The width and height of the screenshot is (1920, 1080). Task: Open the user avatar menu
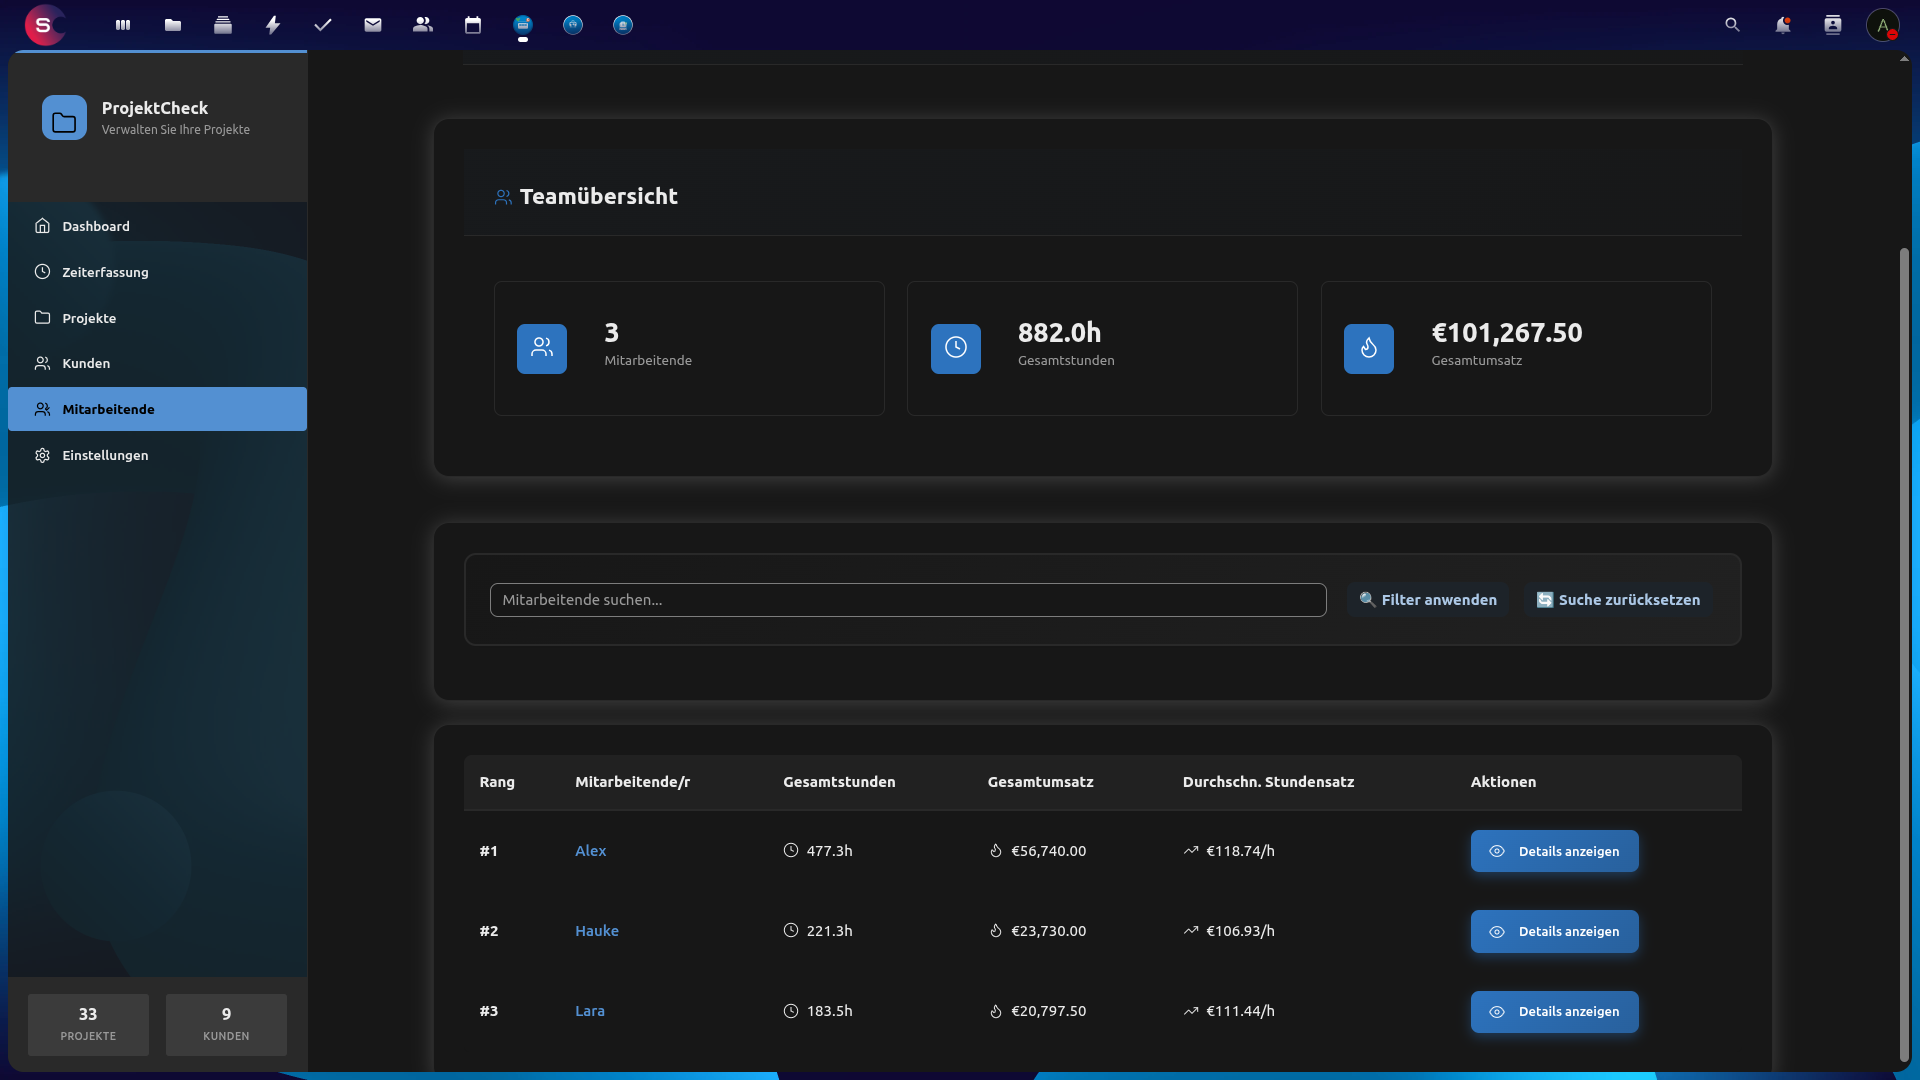click(1884, 25)
